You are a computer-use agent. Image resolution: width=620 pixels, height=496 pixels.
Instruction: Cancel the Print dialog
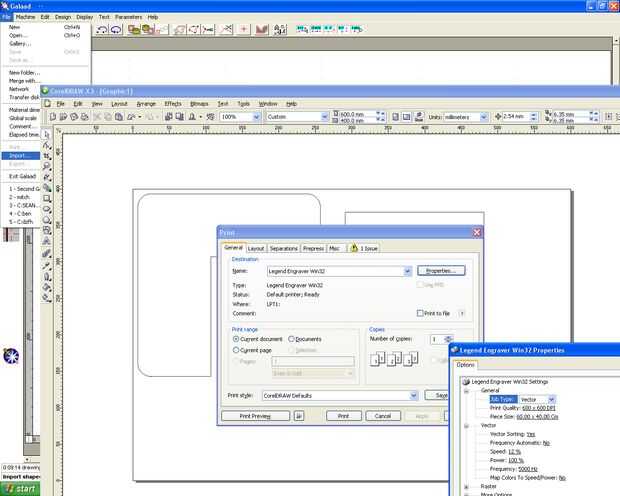pos(383,416)
